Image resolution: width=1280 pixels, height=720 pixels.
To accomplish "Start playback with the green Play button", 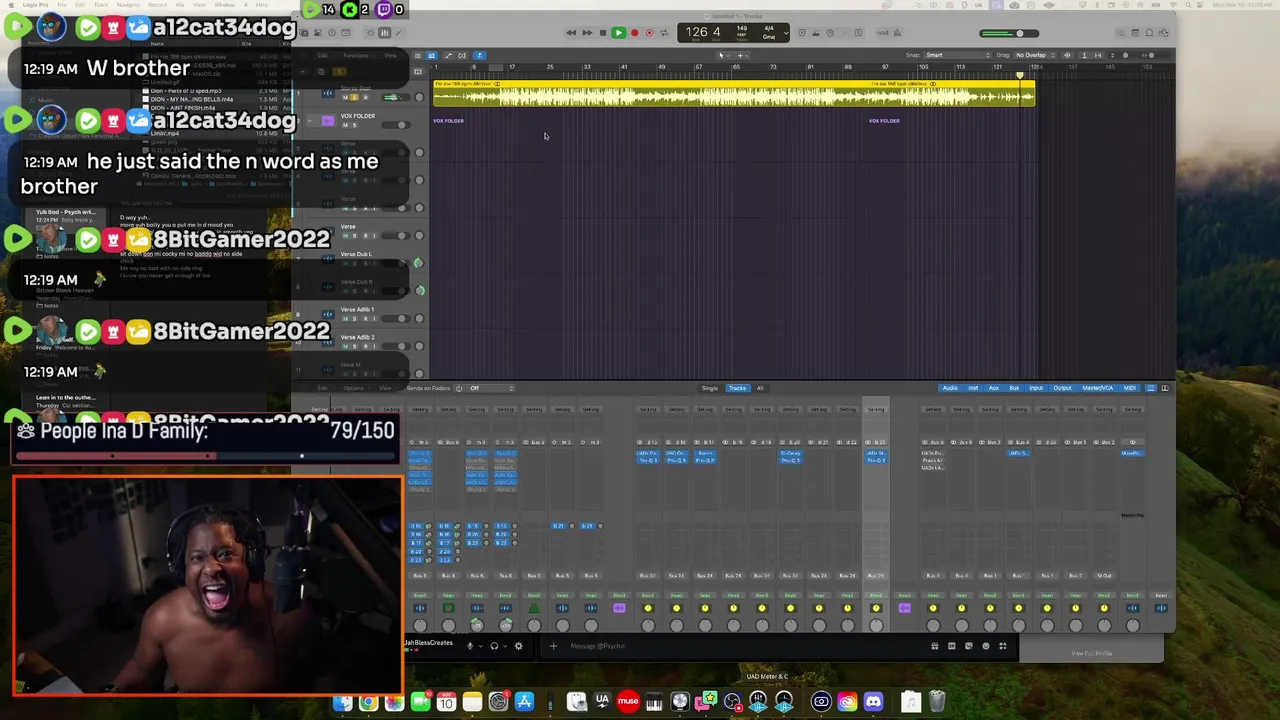I will click(x=618, y=33).
